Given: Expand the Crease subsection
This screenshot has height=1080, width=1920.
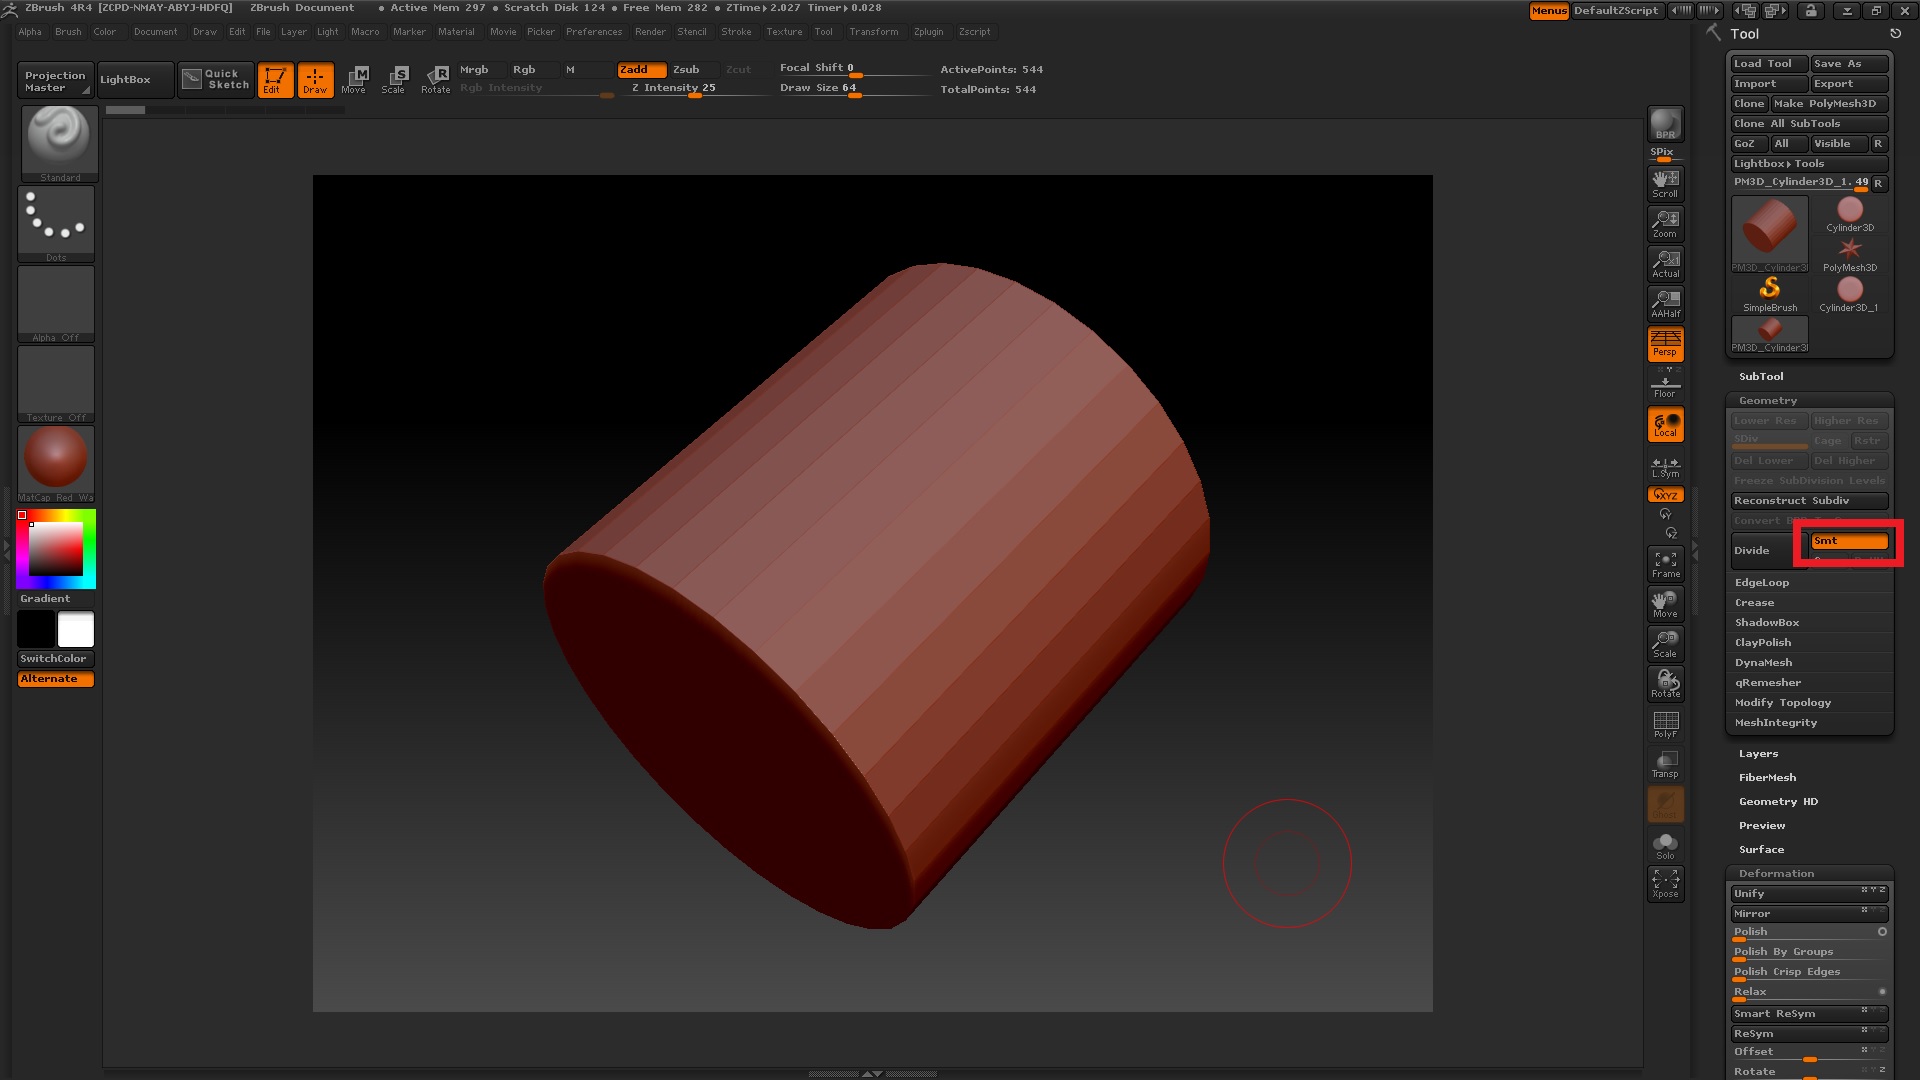Looking at the screenshot, I should click(x=1754, y=603).
